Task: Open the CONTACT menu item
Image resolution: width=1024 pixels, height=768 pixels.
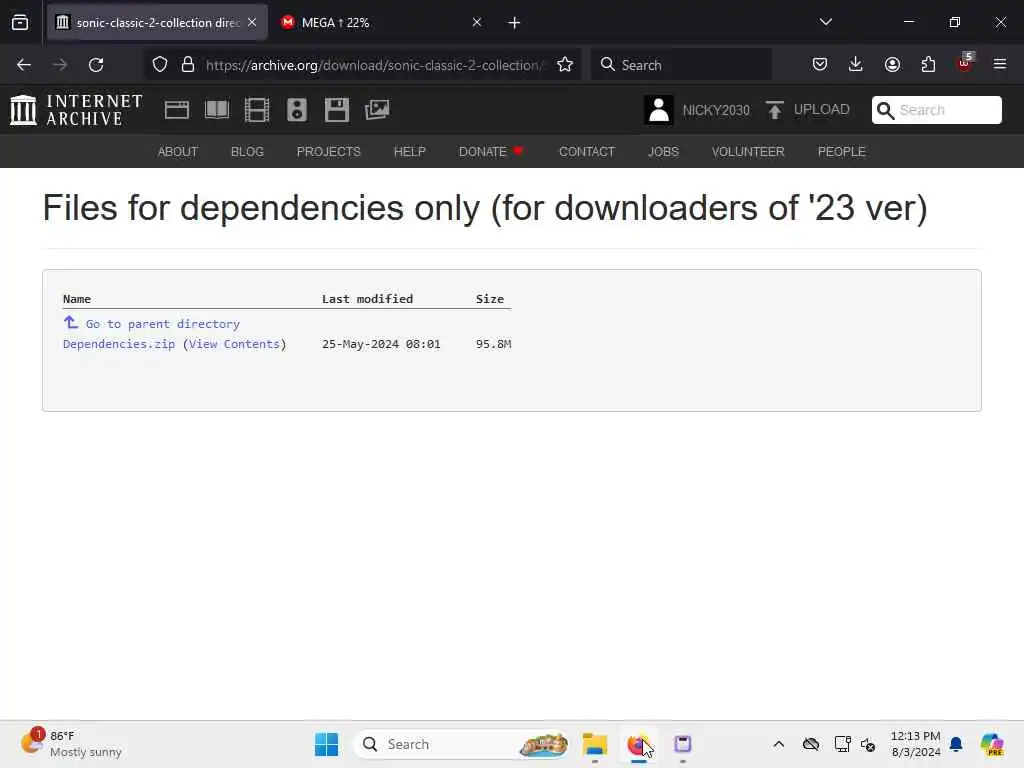Action: [586, 152]
